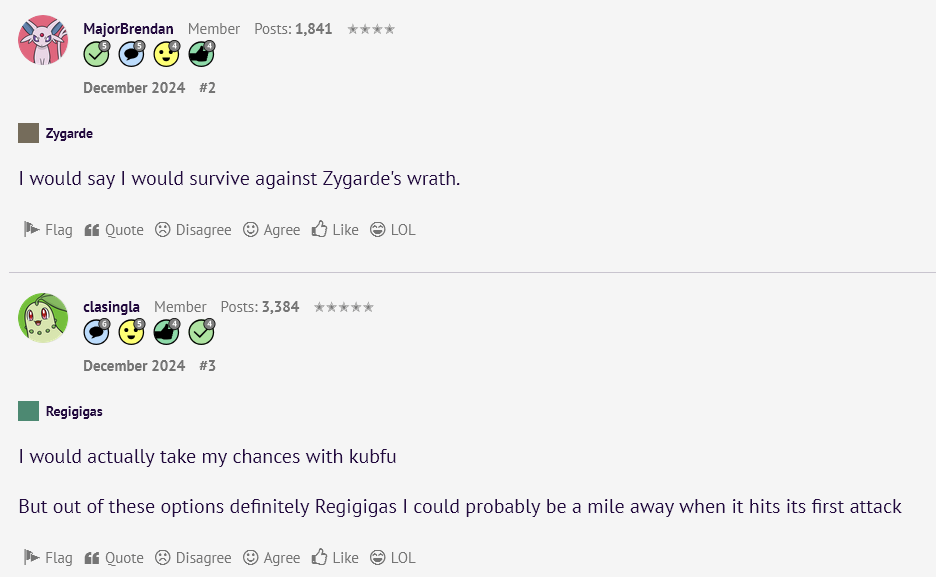
Task: Like clasingla's Regigigas post
Action: coord(335,557)
